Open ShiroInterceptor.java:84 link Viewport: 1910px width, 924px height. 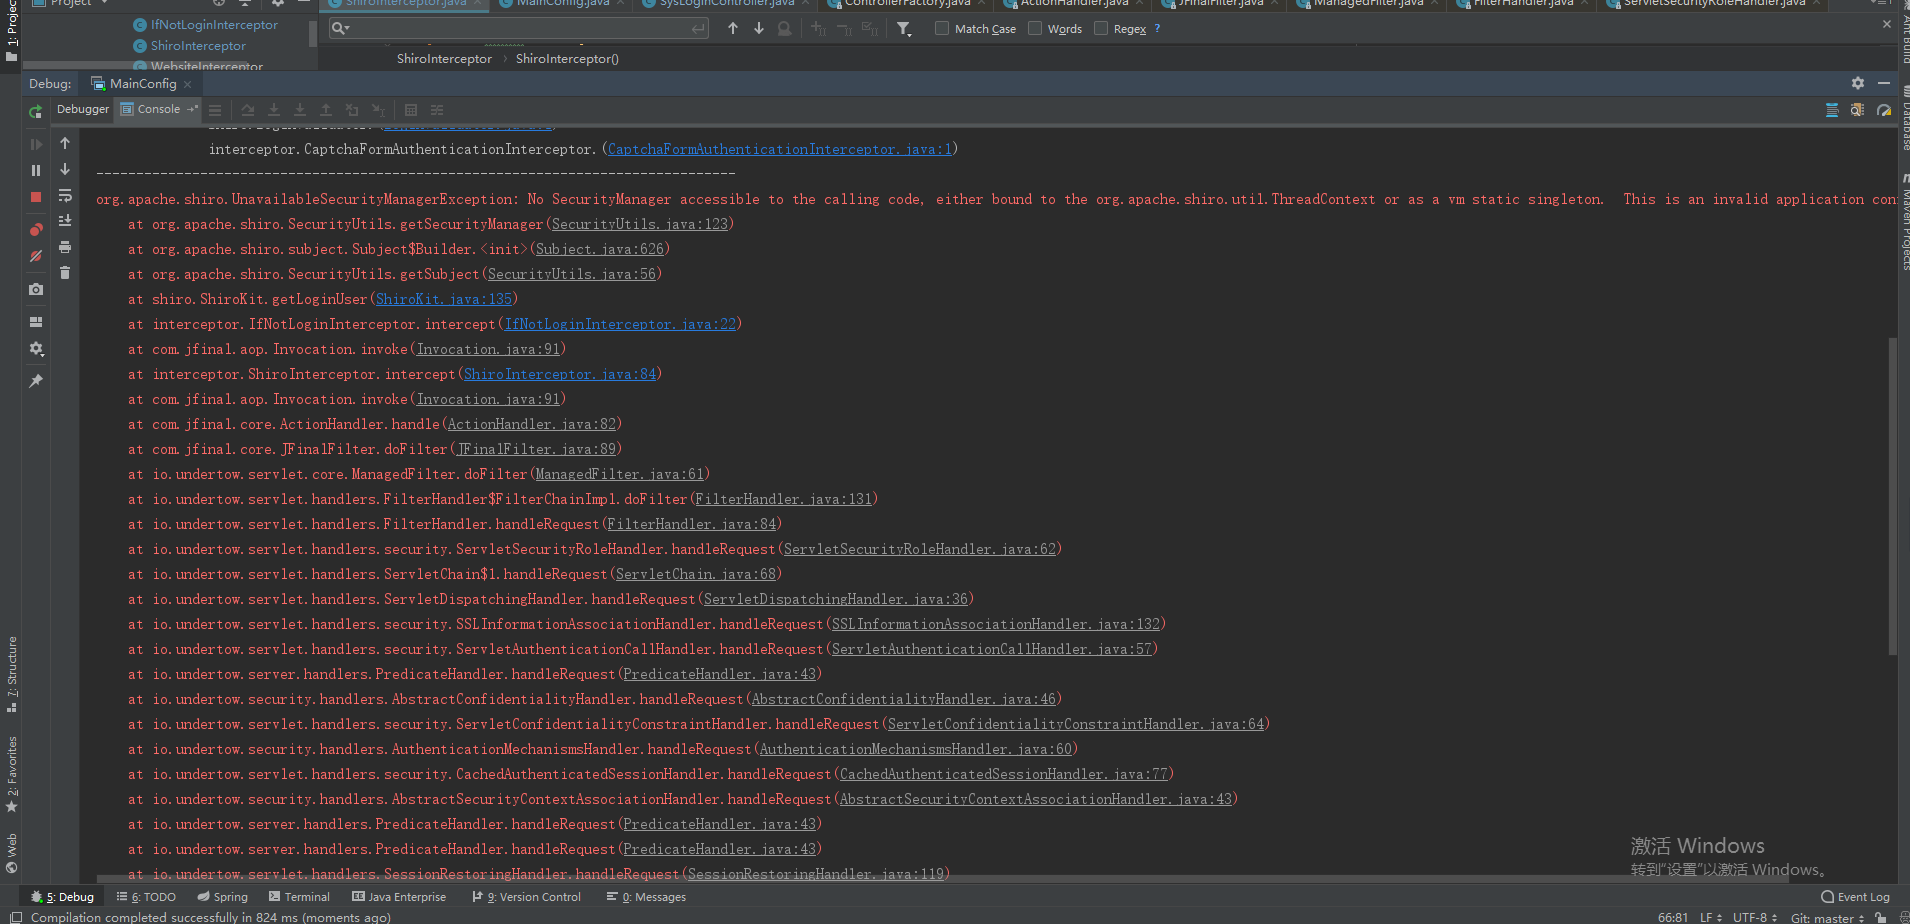click(560, 374)
